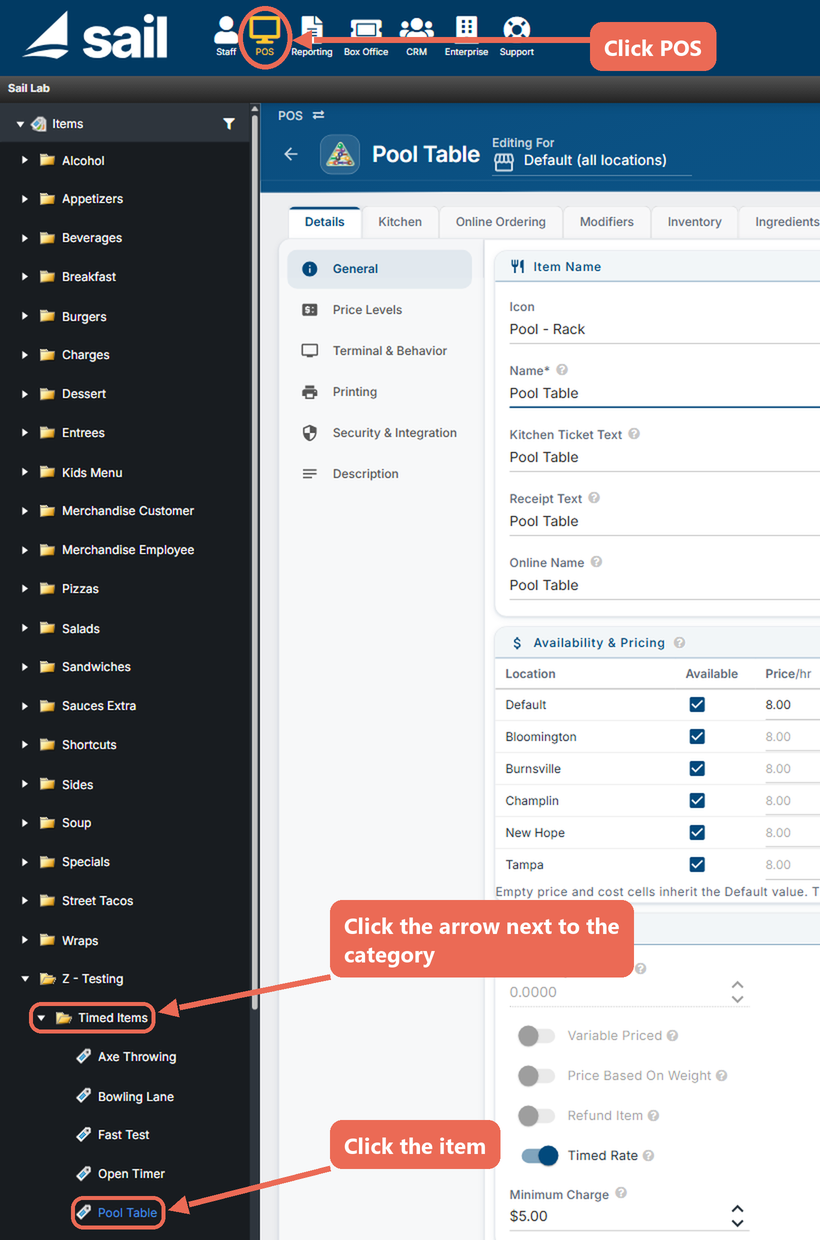Open the Terminal & Behavior section
The width and height of the screenshot is (820, 1240).
click(379, 351)
